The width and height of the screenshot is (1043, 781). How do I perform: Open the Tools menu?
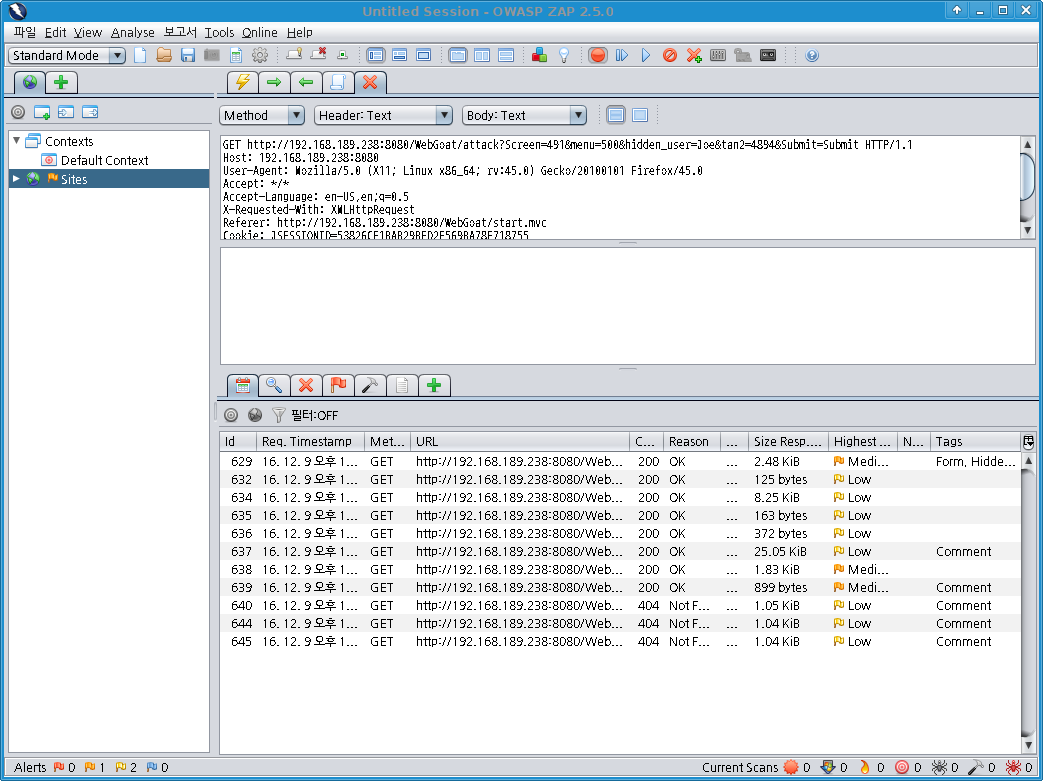[219, 32]
